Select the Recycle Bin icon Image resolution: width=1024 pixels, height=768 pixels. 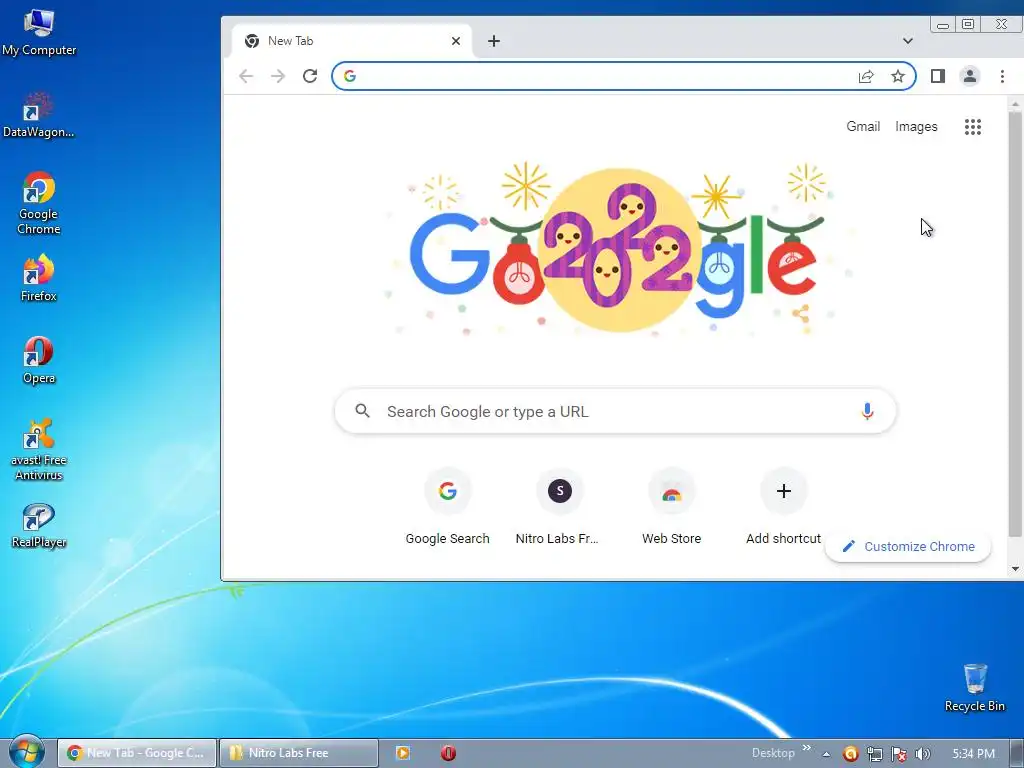[974, 688]
